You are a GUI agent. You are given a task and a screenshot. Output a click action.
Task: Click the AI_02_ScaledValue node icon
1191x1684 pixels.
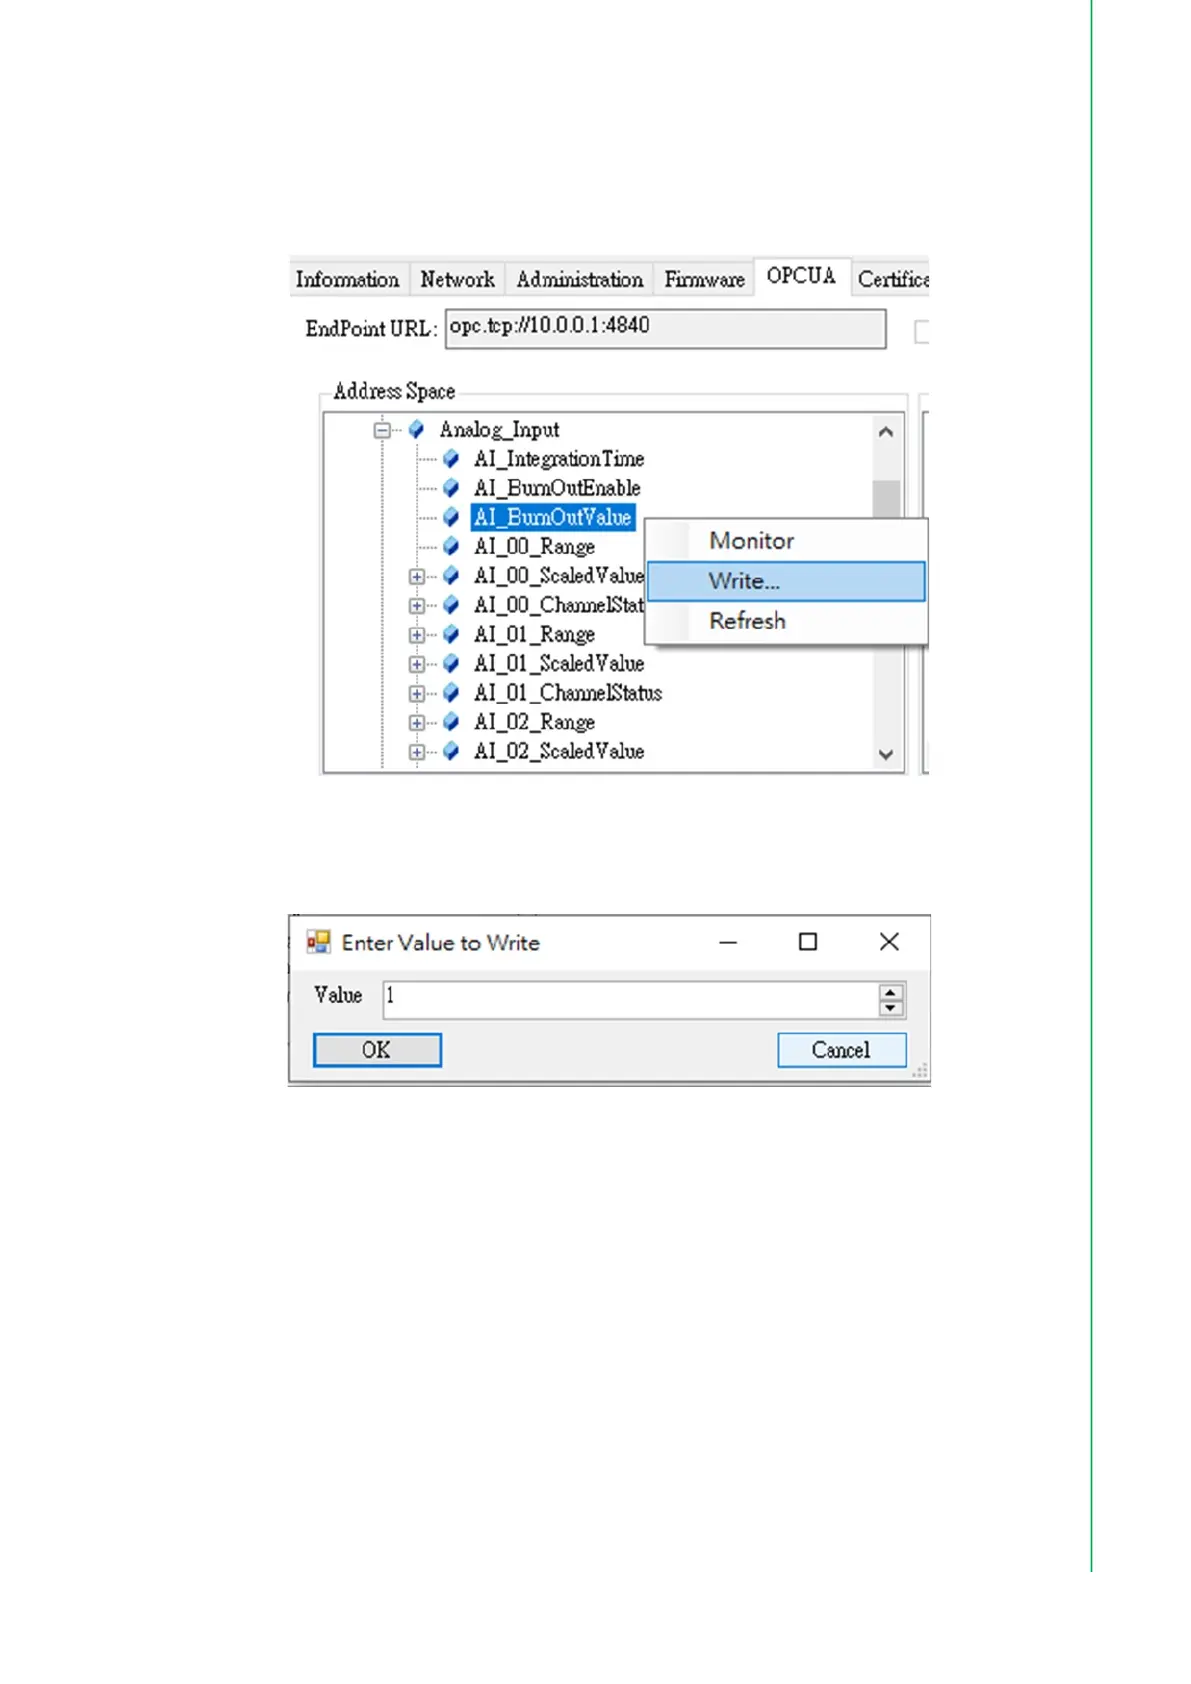(451, 751)
